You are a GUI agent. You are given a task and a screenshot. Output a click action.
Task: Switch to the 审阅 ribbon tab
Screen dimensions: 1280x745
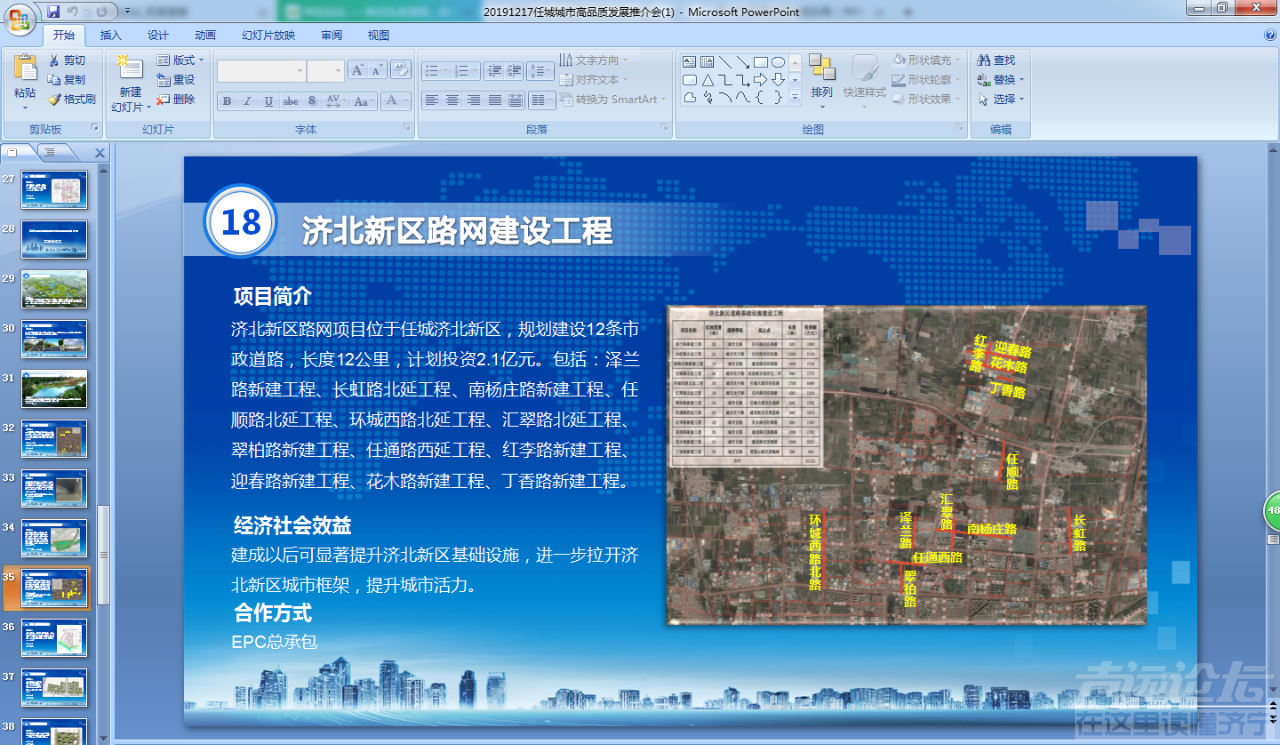click(x=331, y=35)
